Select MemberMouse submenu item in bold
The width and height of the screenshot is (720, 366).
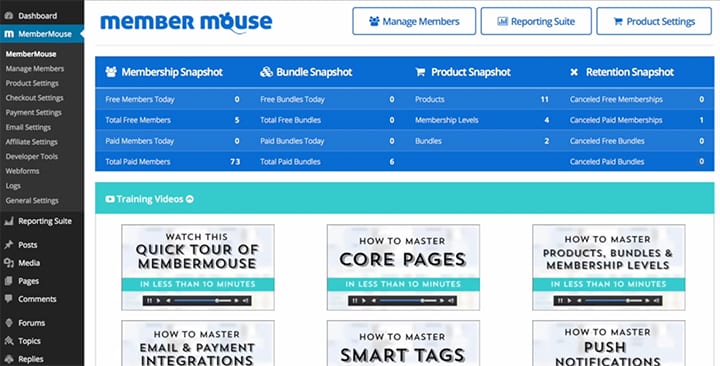pos(31,54)
